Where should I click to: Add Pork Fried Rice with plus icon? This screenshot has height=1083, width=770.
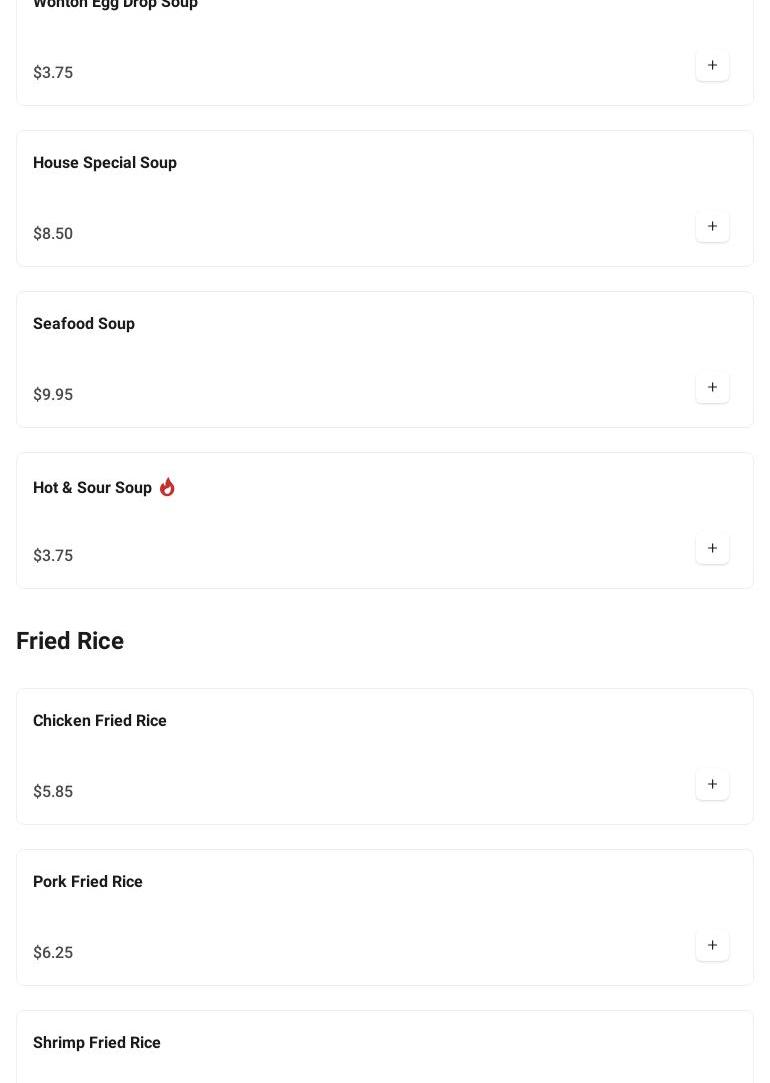coord(712,946)
